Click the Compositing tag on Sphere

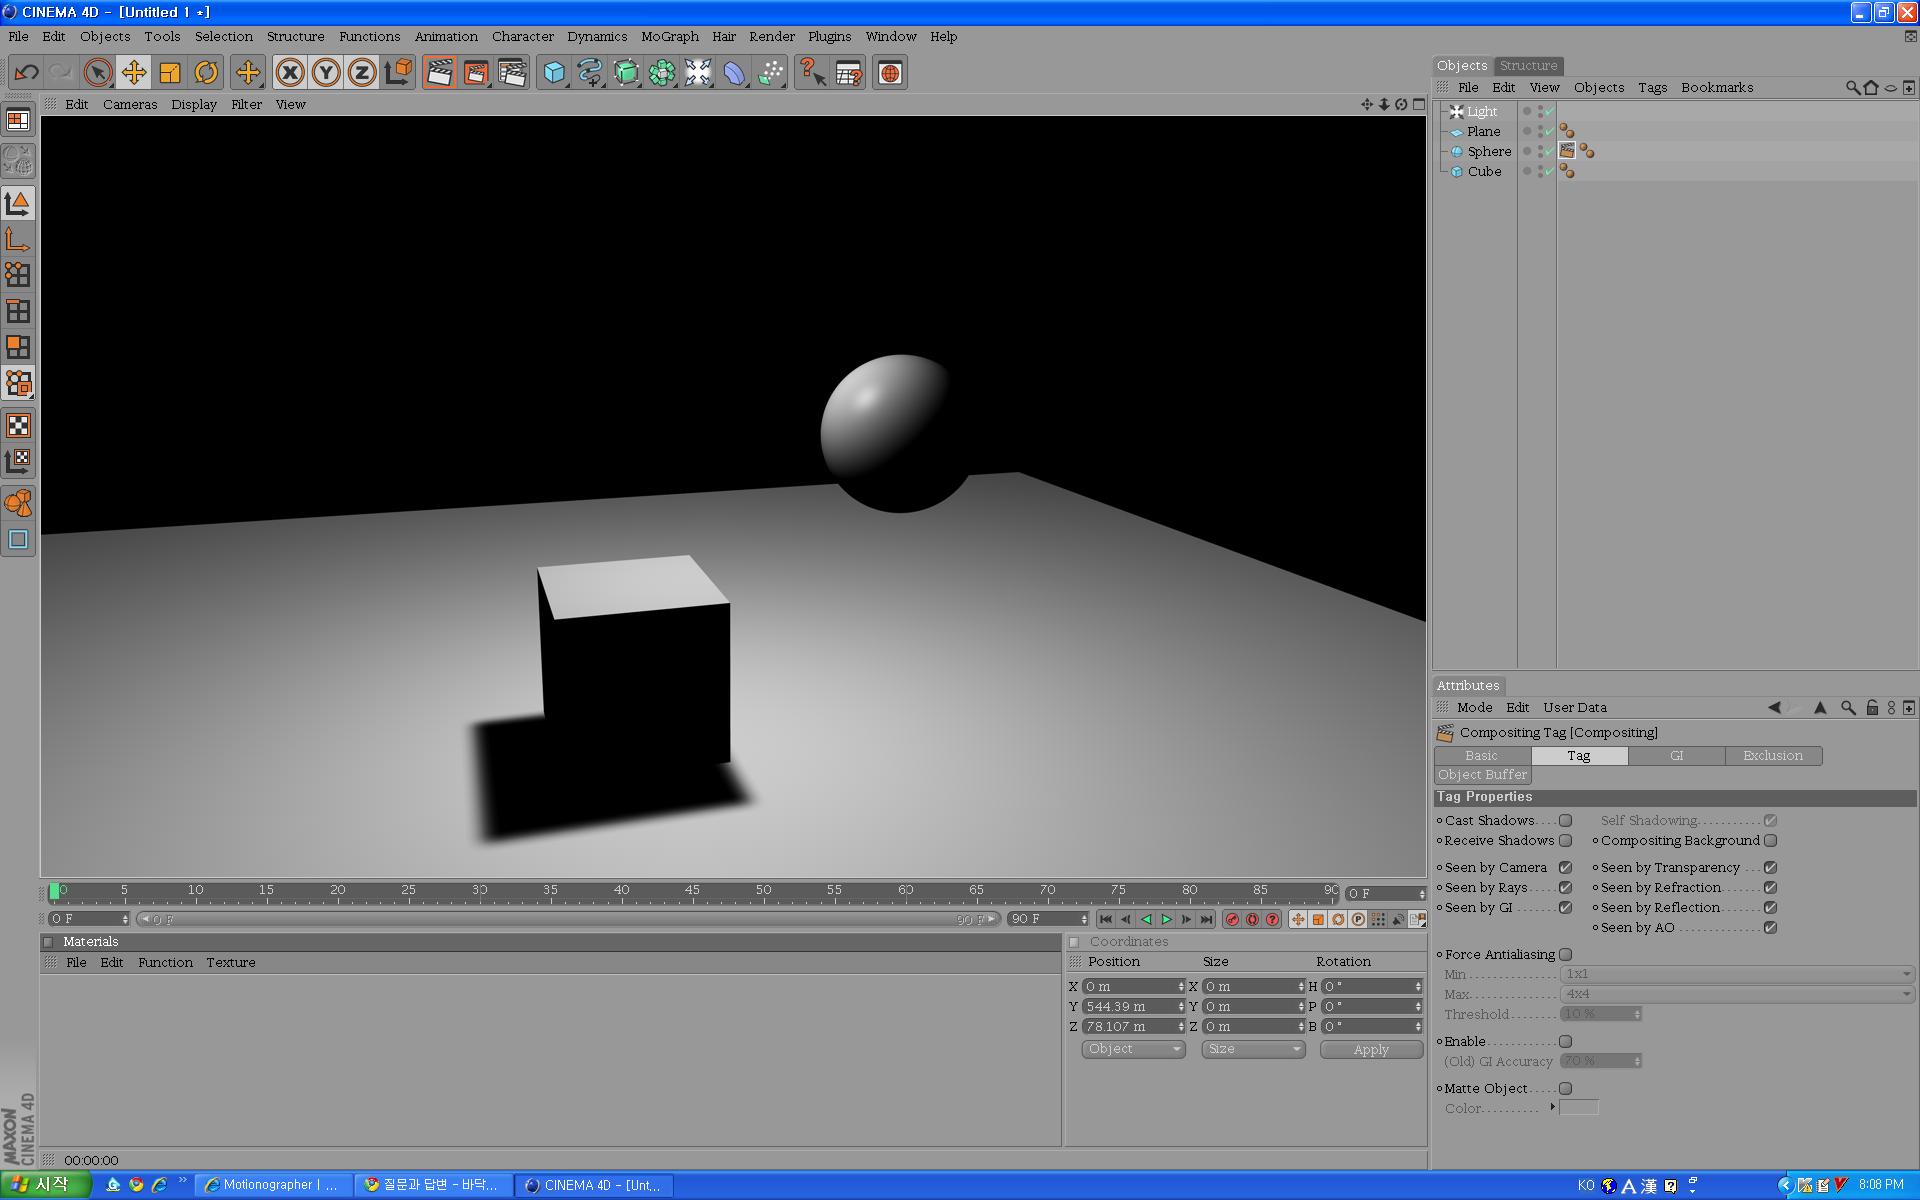coord(1567,151)
